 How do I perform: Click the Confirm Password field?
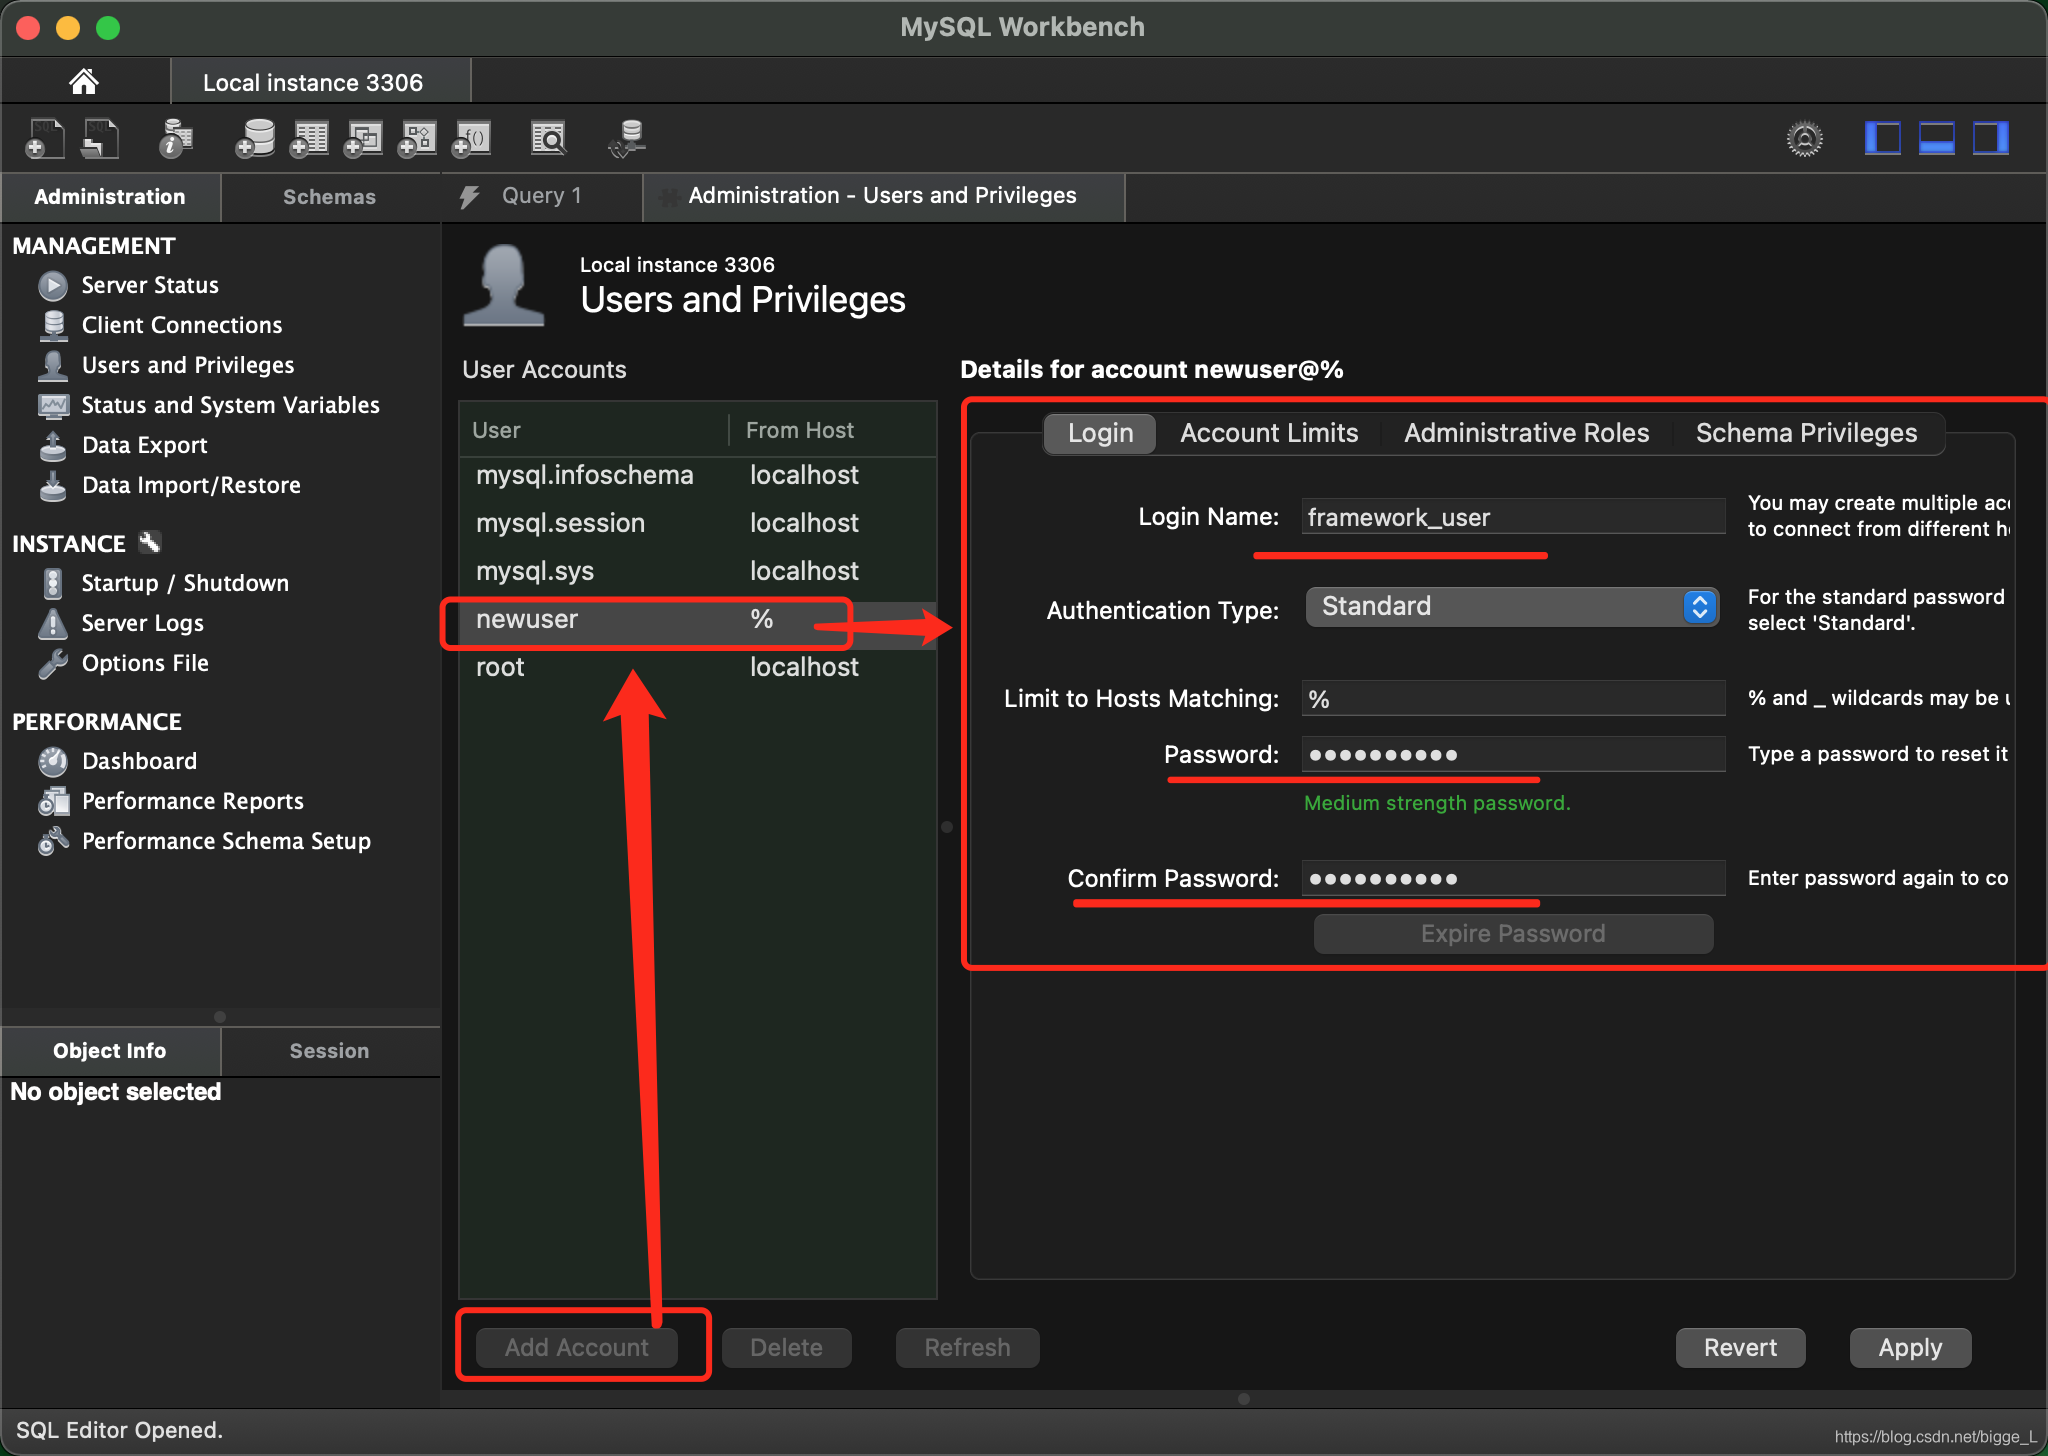1513,879
